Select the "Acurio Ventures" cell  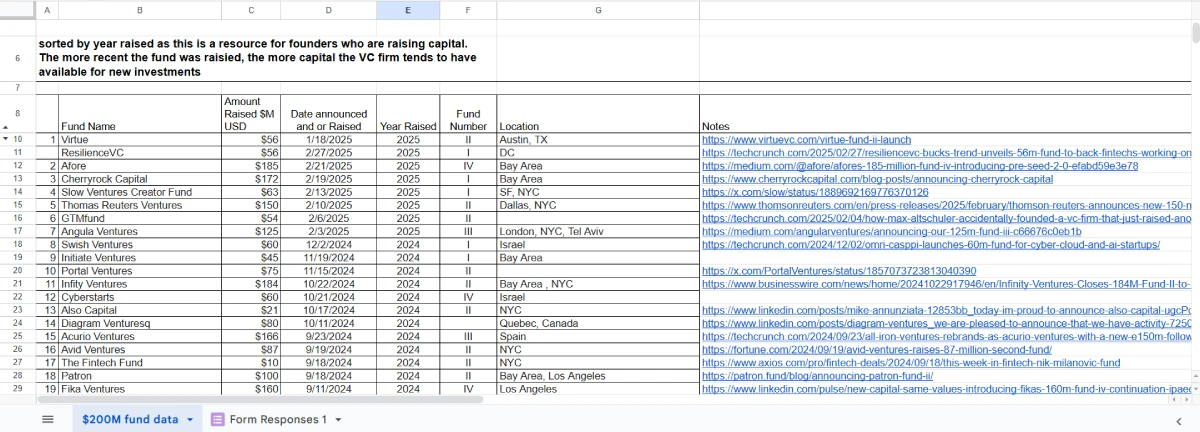coord(139,335)
